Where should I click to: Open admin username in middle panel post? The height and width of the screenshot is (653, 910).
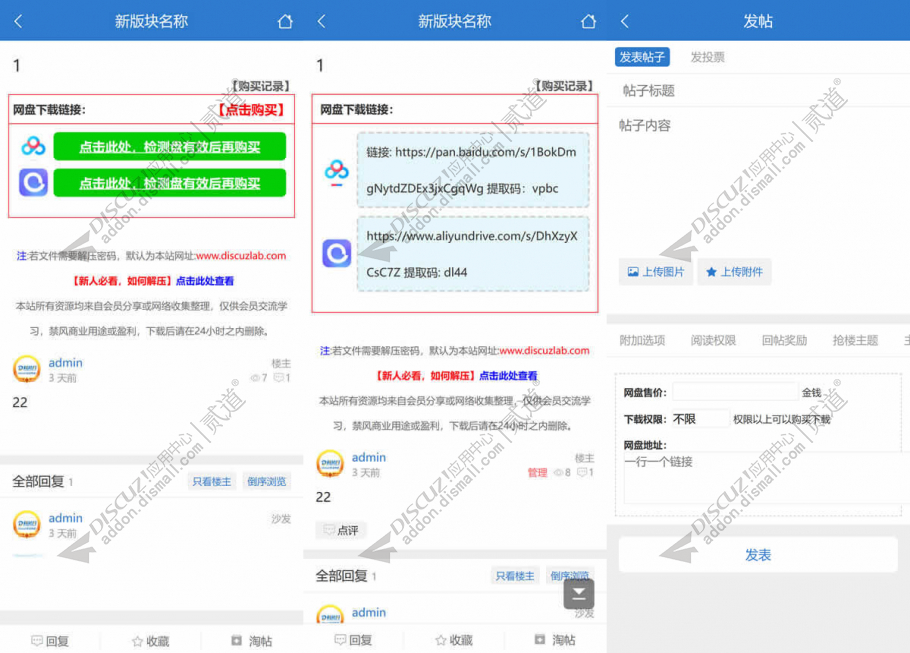(369, 457)
